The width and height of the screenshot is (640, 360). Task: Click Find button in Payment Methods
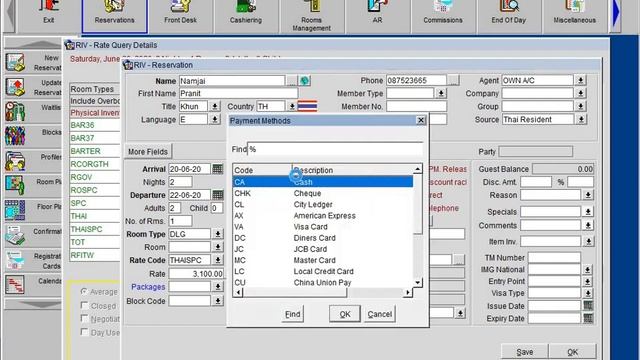(x=293, y=314)
